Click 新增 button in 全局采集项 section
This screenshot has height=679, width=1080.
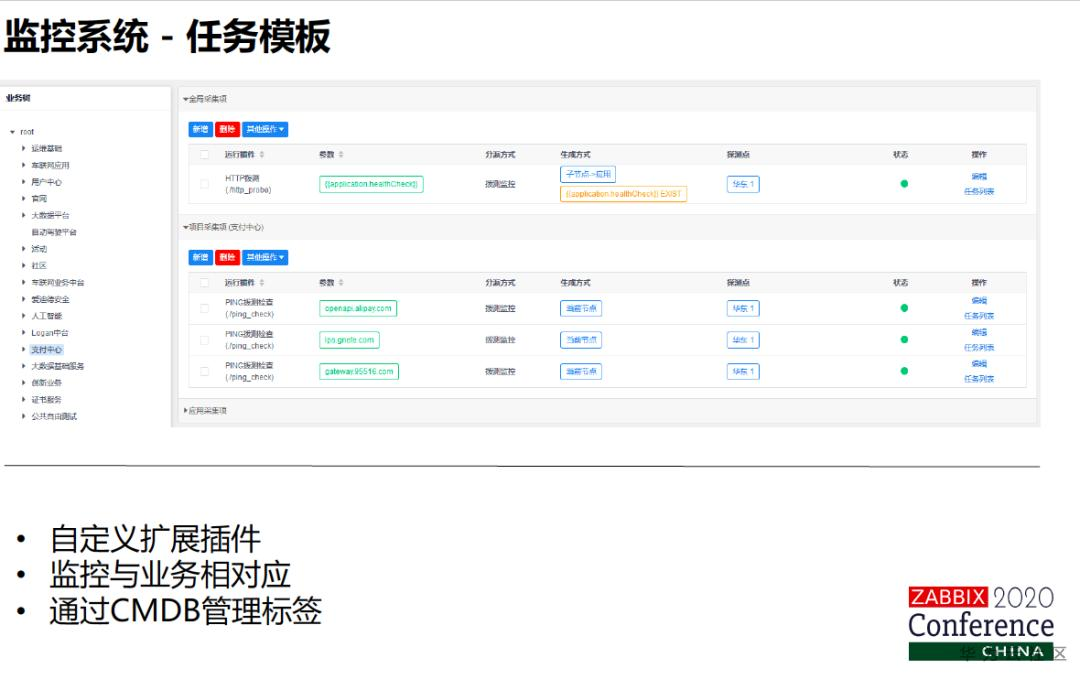(200, 129)
